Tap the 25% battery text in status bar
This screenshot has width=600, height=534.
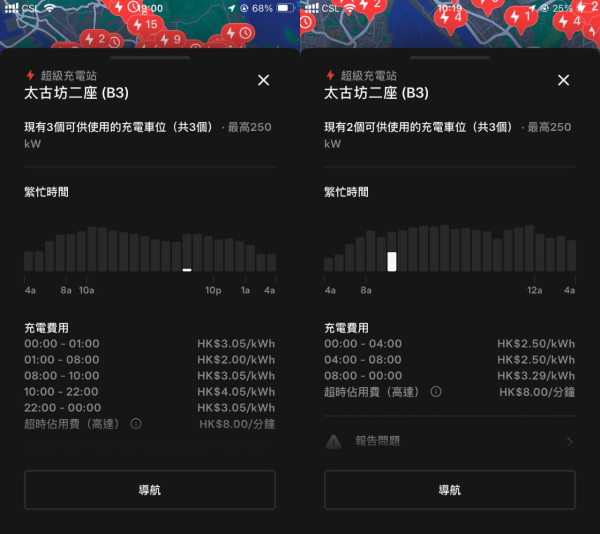click(562, 8)
